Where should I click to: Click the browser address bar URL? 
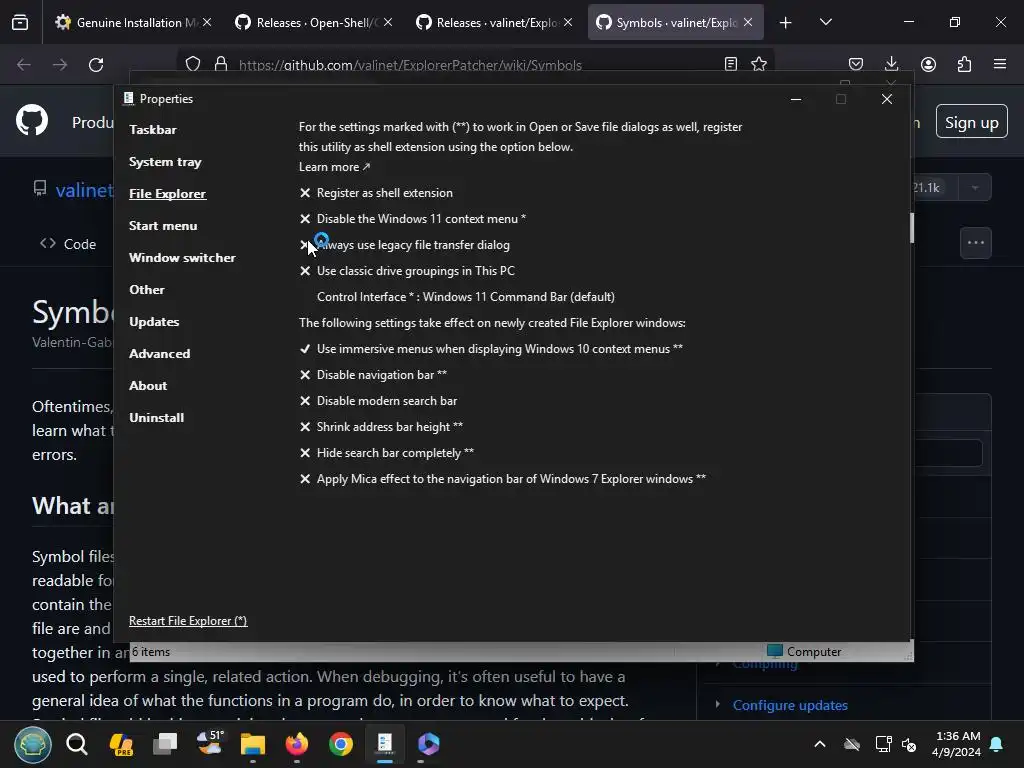coord(410,65)
